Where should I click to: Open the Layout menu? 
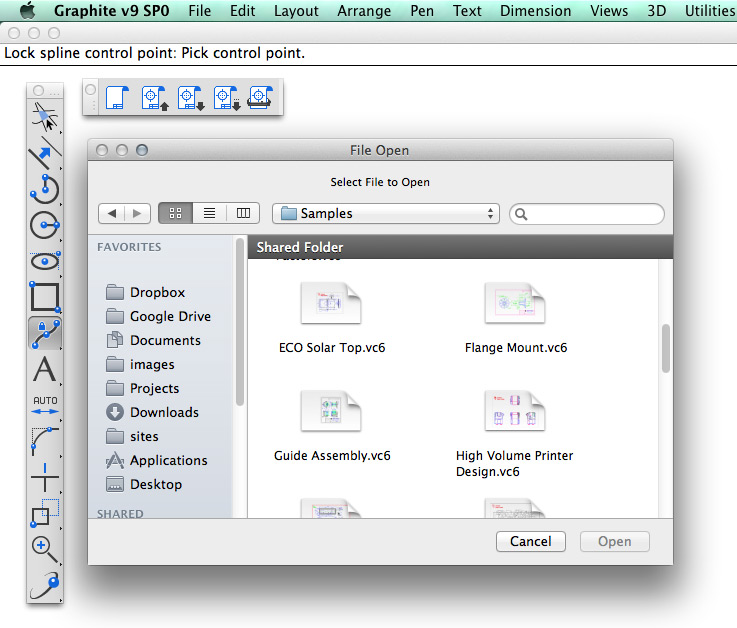click(x=296, y=10)
